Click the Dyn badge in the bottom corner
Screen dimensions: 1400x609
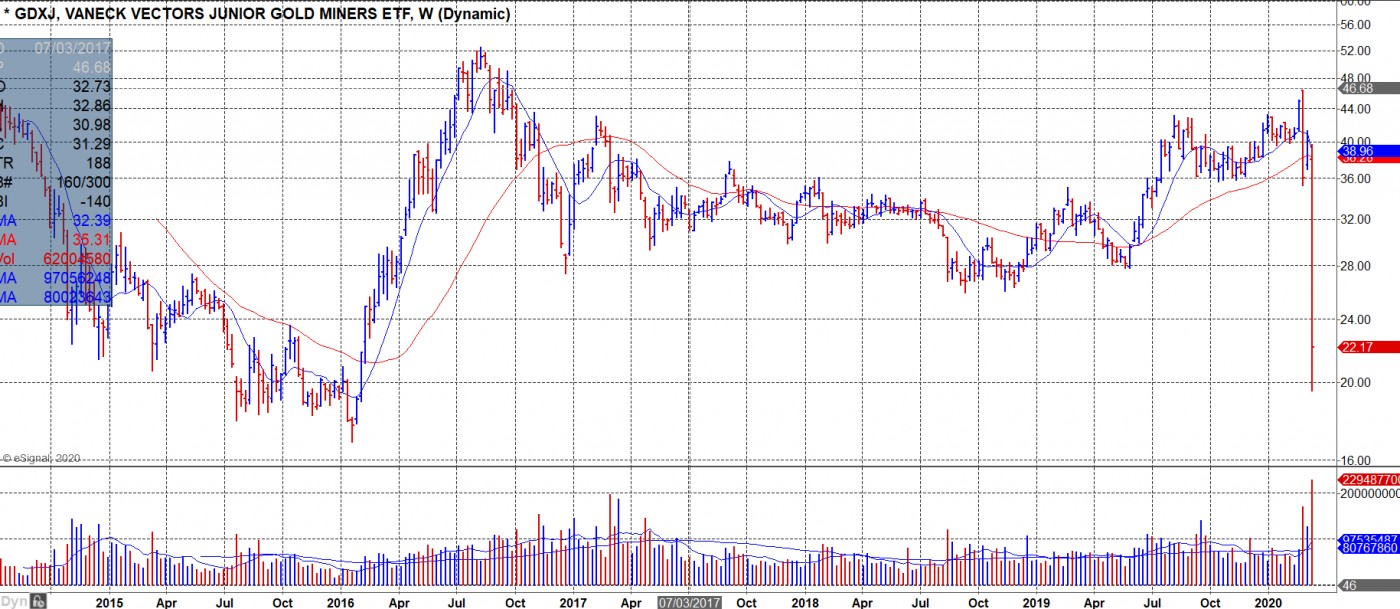(x=14, y=602)
